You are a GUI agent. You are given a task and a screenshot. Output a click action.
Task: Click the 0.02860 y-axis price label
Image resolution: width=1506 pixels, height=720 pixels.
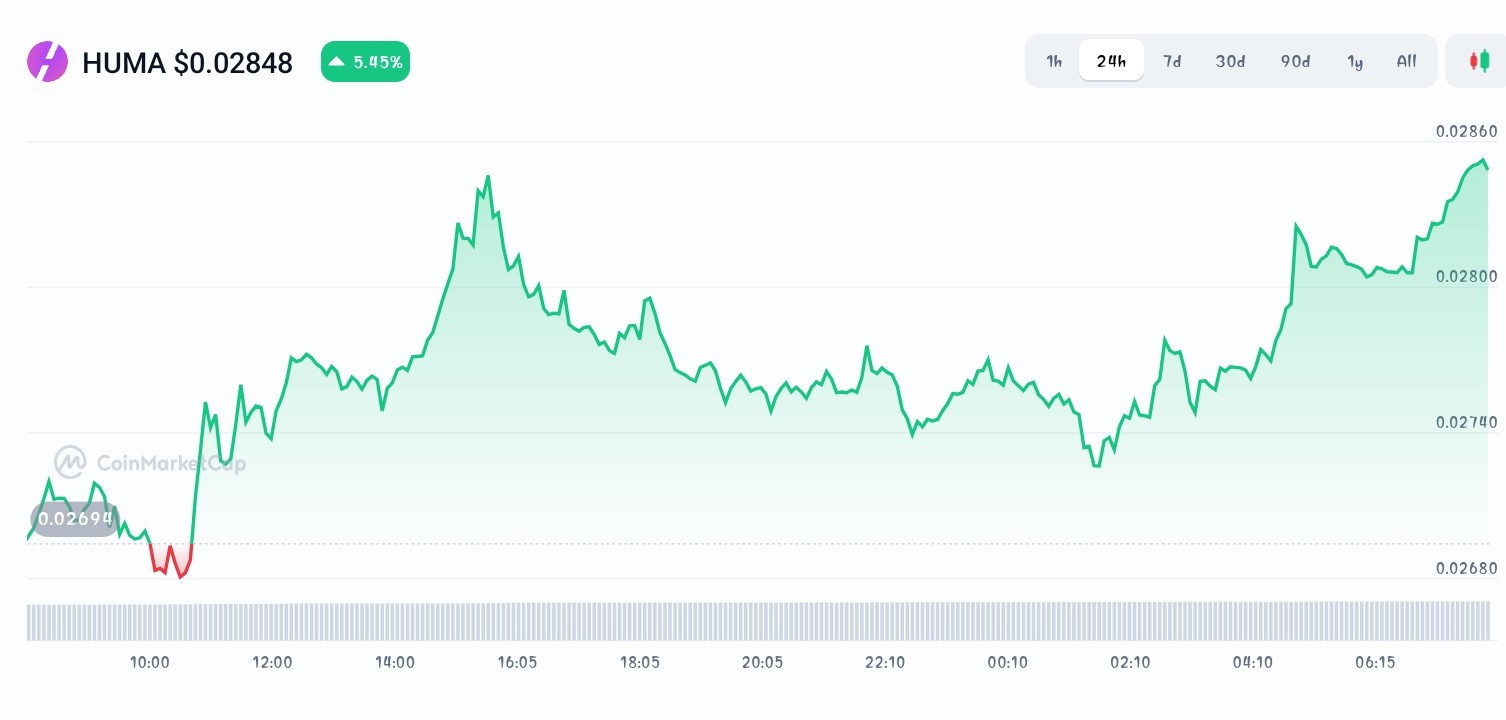(1467, 131)
